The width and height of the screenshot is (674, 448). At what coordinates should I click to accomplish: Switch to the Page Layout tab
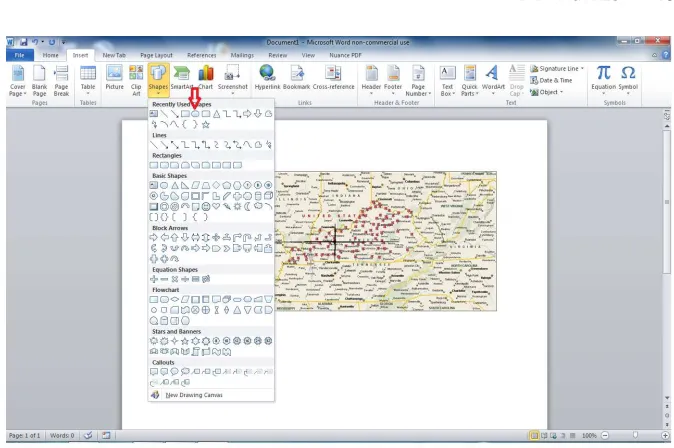coord(156,55)
